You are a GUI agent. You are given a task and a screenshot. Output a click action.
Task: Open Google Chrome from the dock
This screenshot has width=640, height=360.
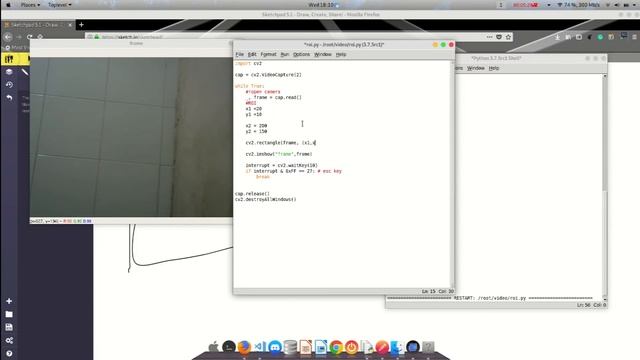(x=336, y=347)
